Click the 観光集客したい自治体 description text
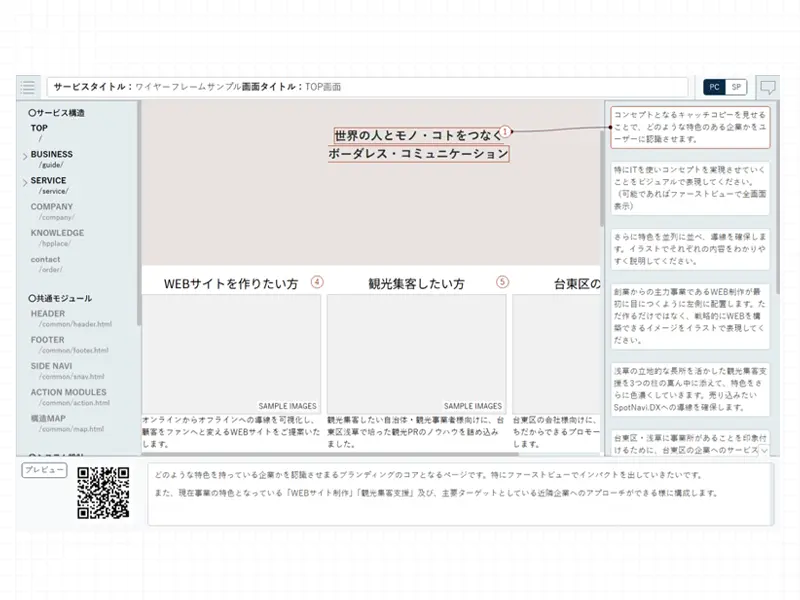This screenshot has height=600, width=800. (x=416, y=432)
